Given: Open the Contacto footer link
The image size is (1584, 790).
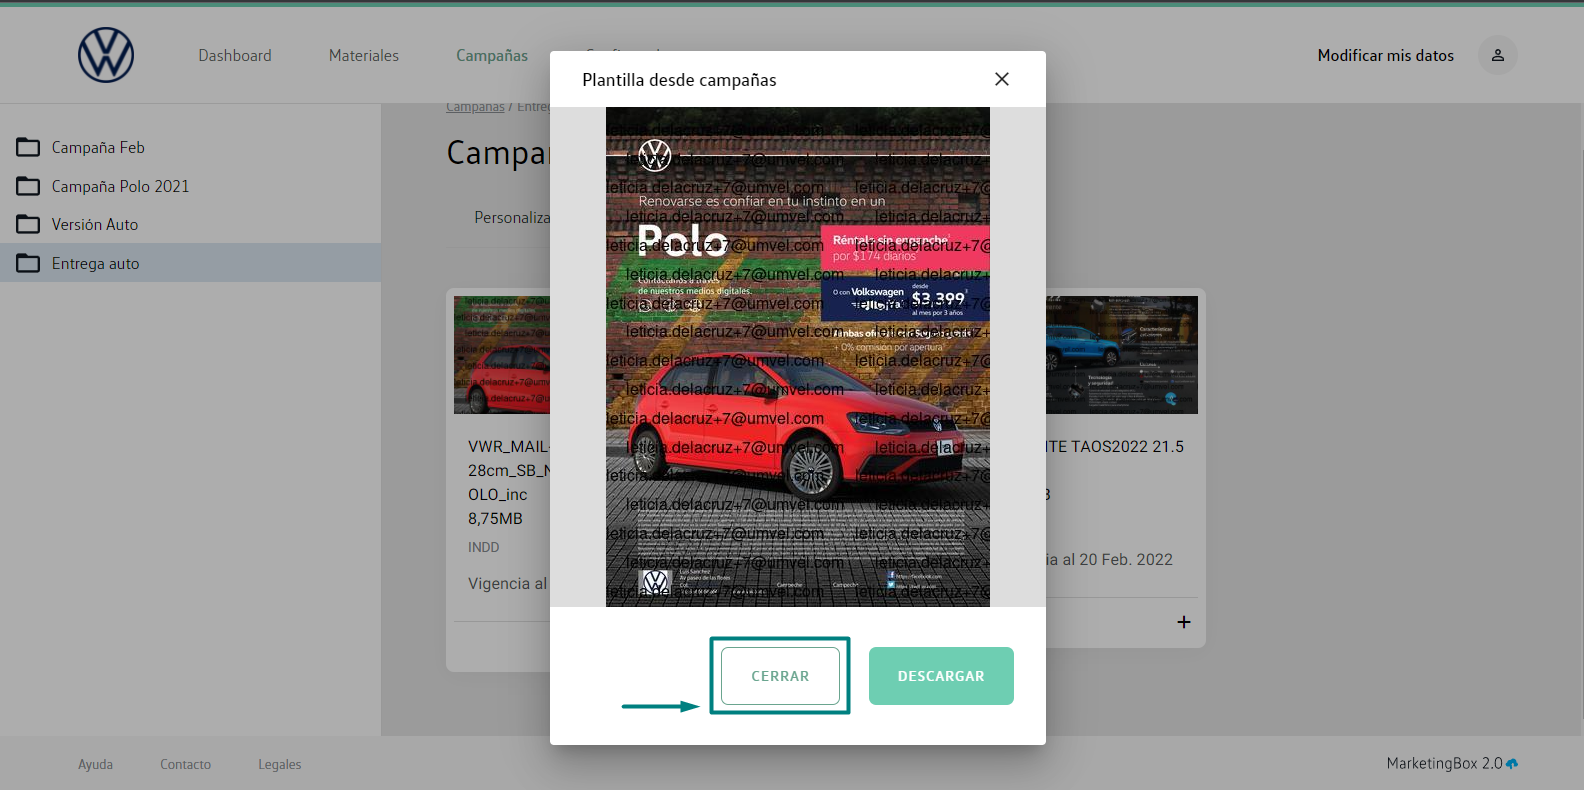Looking at the screenshot, I should click(186, 764).
